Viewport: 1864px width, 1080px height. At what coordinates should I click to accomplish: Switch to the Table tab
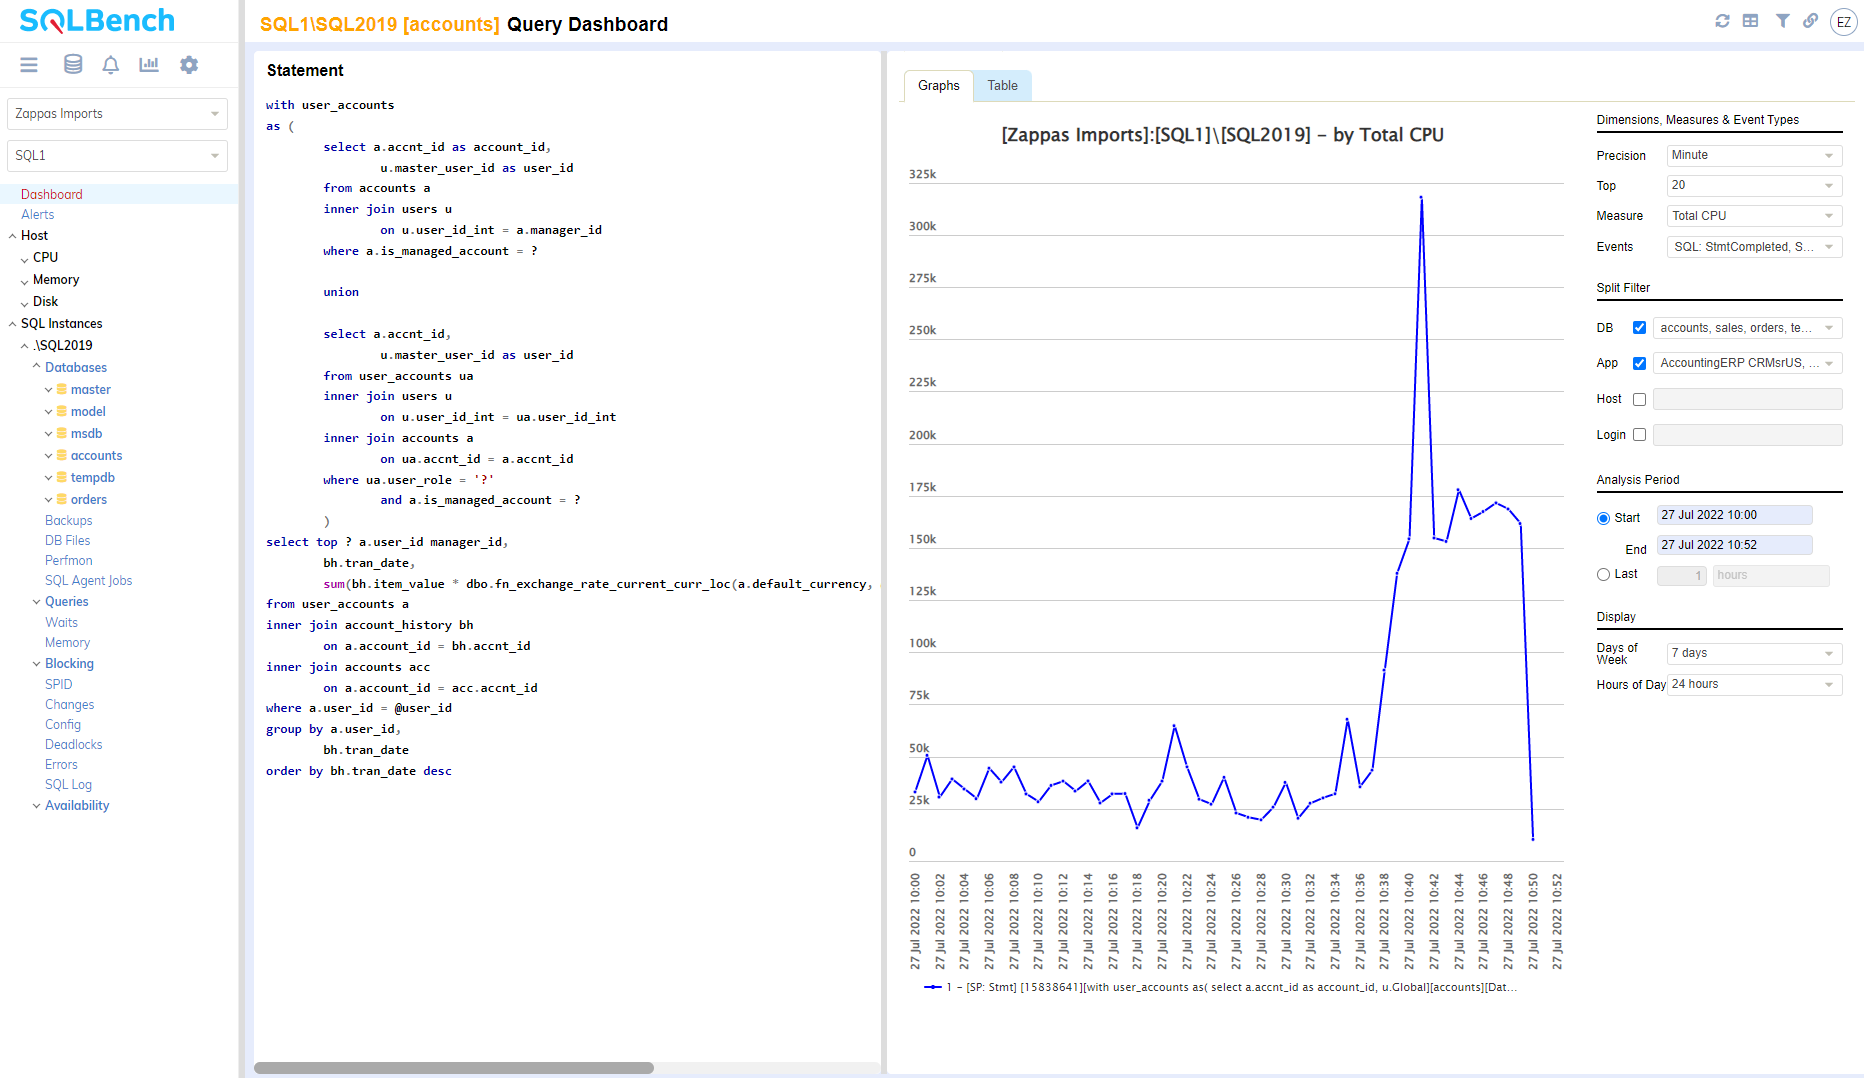[x=1002, y=86]
